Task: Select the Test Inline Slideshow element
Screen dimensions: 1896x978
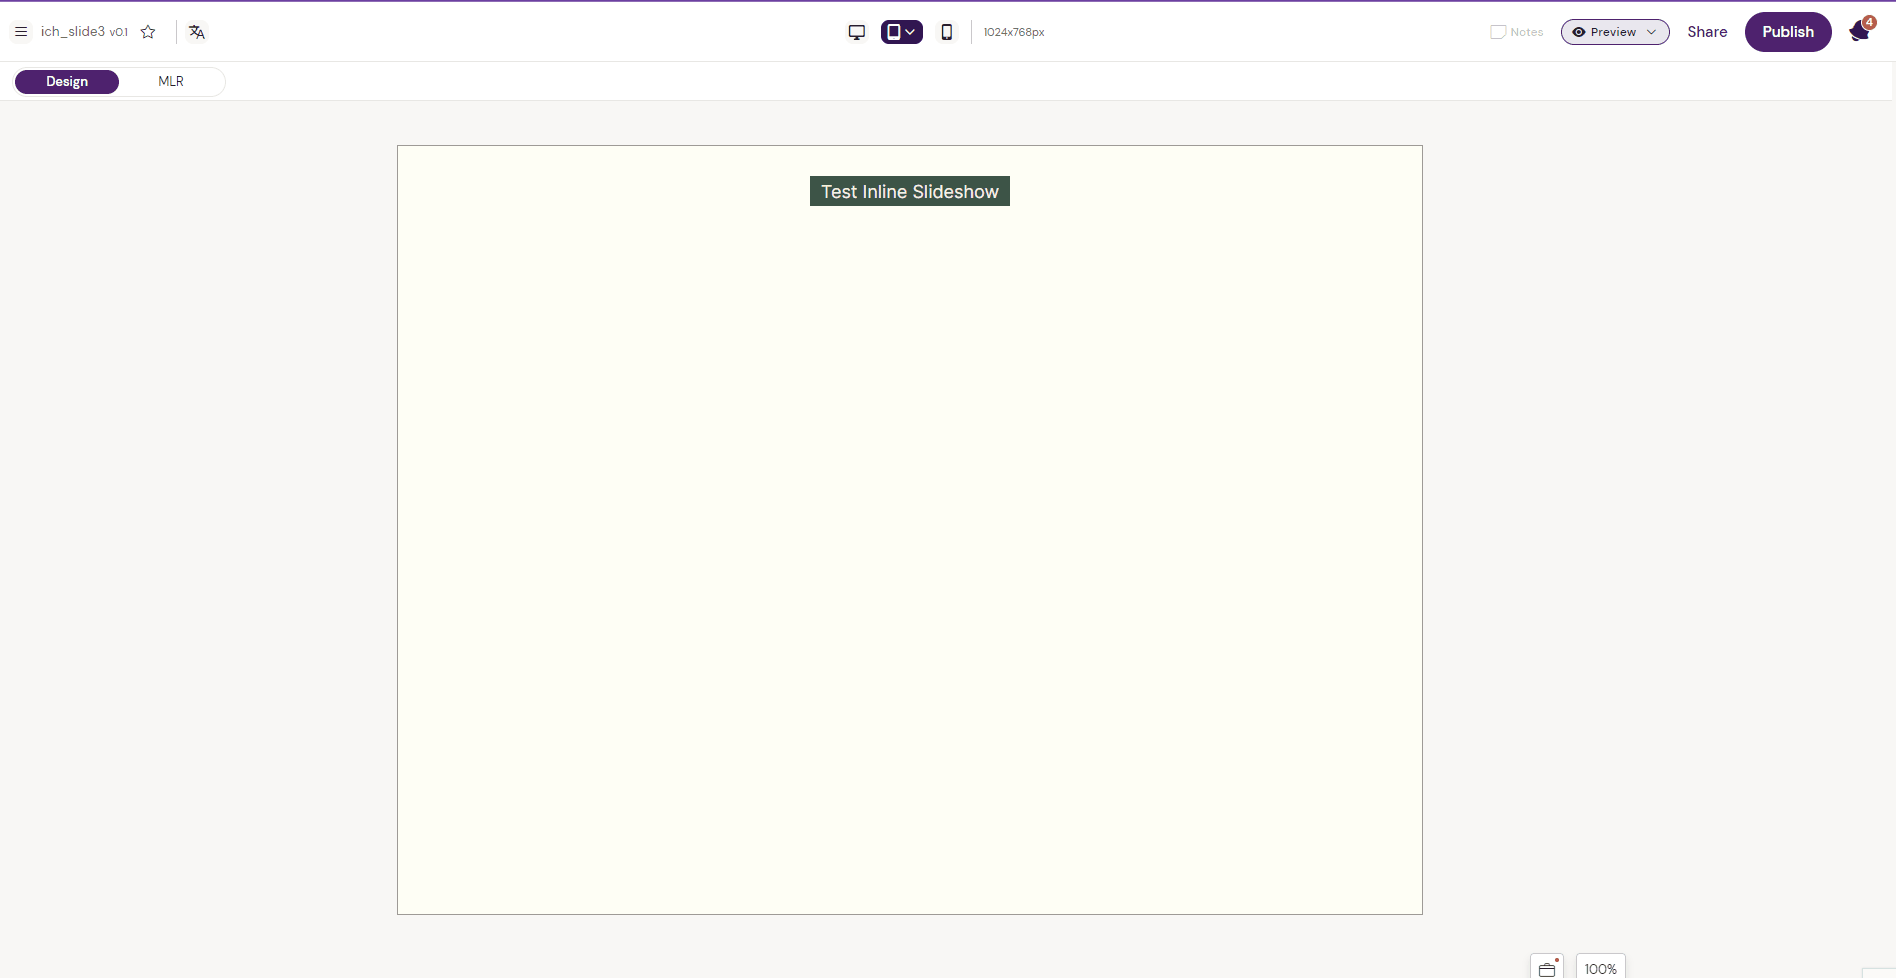Action: click(909, 191)
